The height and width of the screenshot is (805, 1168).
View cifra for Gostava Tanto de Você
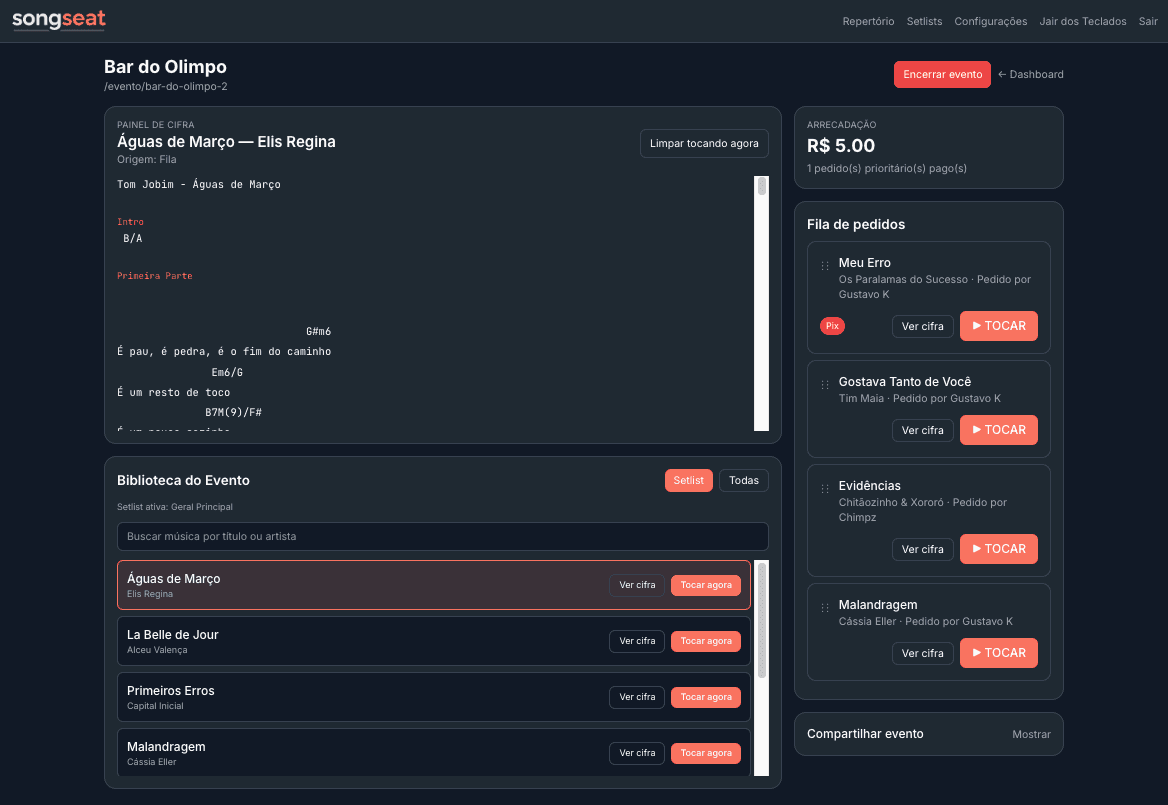[x=922, y=430]
